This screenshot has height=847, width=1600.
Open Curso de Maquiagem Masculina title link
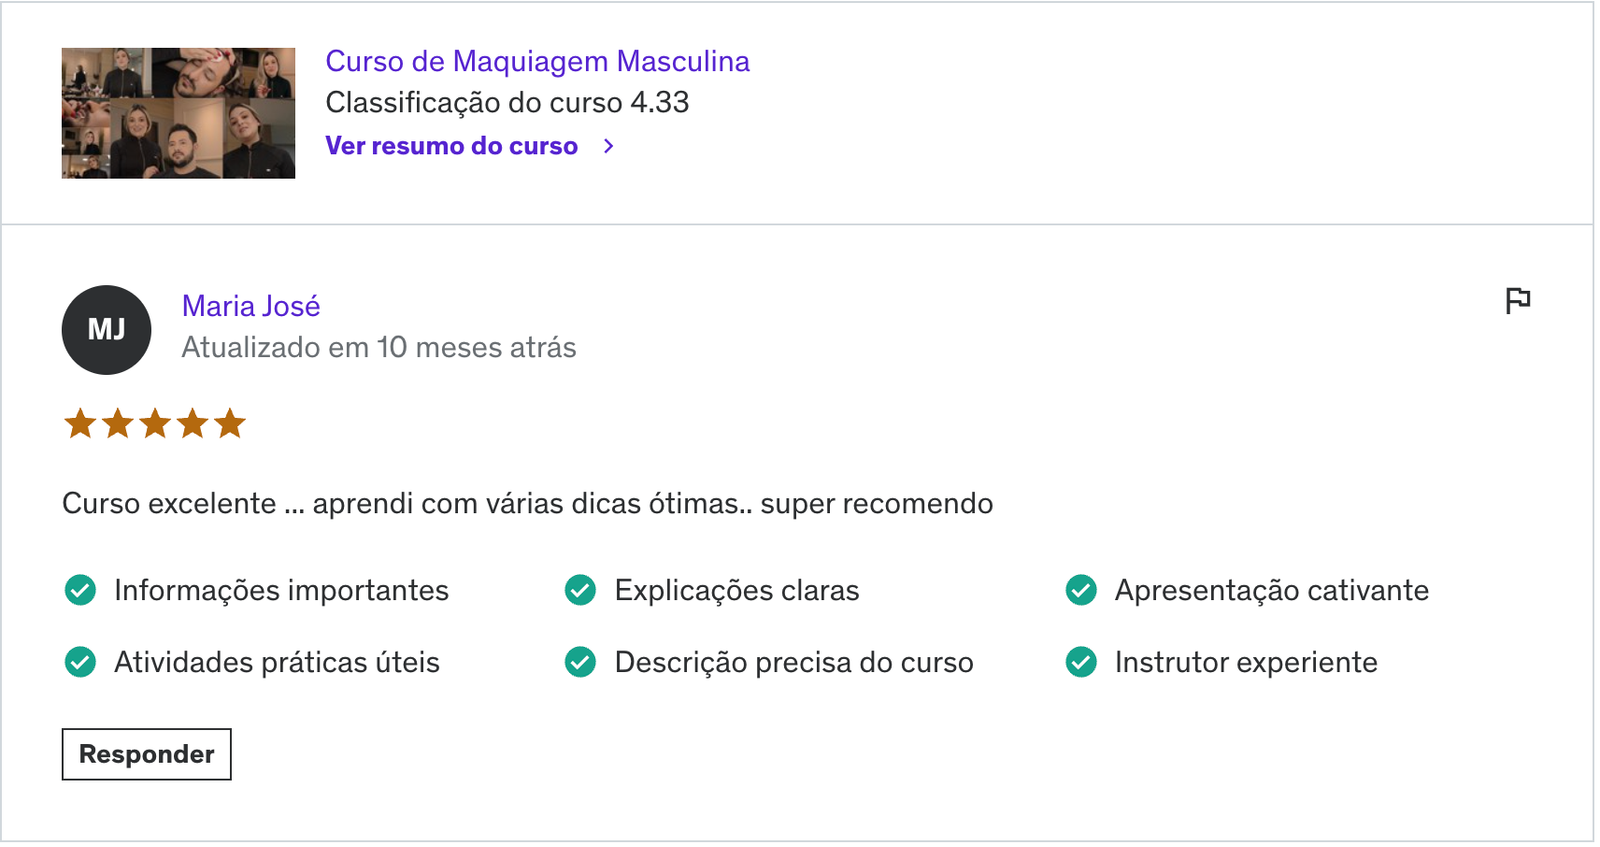[x=538, y=61]
